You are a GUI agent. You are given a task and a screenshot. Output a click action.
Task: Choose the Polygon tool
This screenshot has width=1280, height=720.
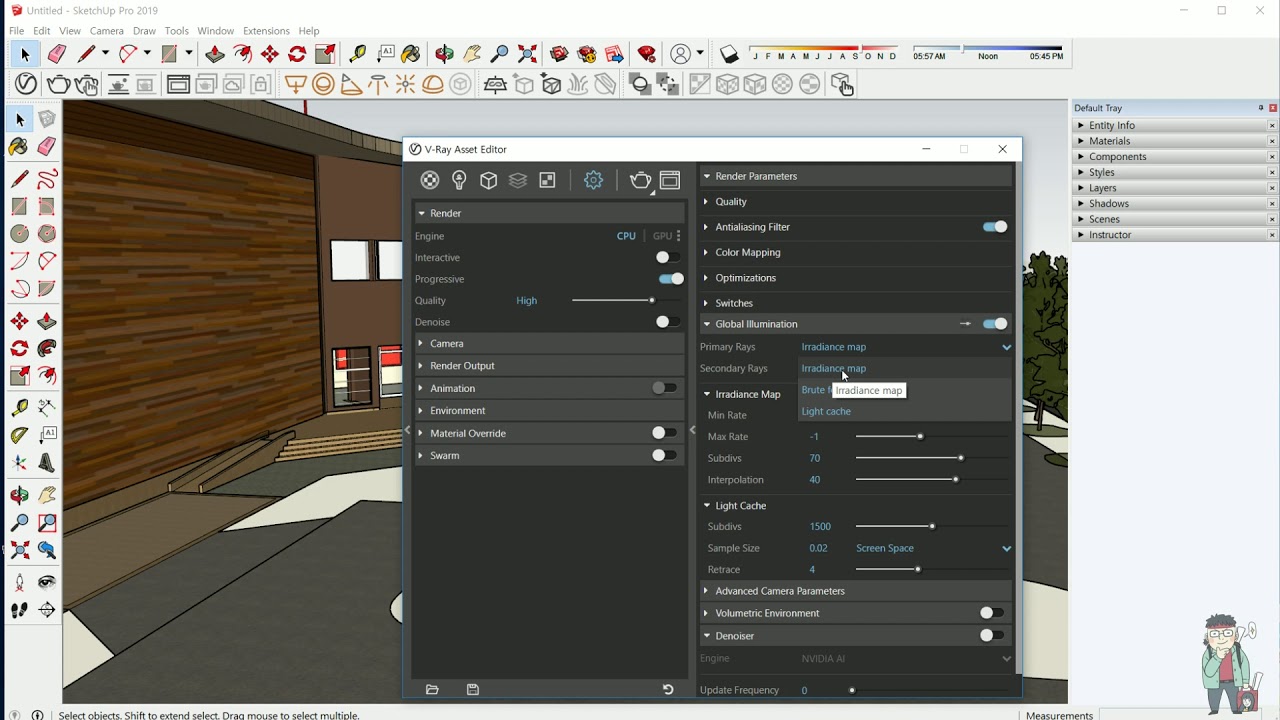[47, 234]
